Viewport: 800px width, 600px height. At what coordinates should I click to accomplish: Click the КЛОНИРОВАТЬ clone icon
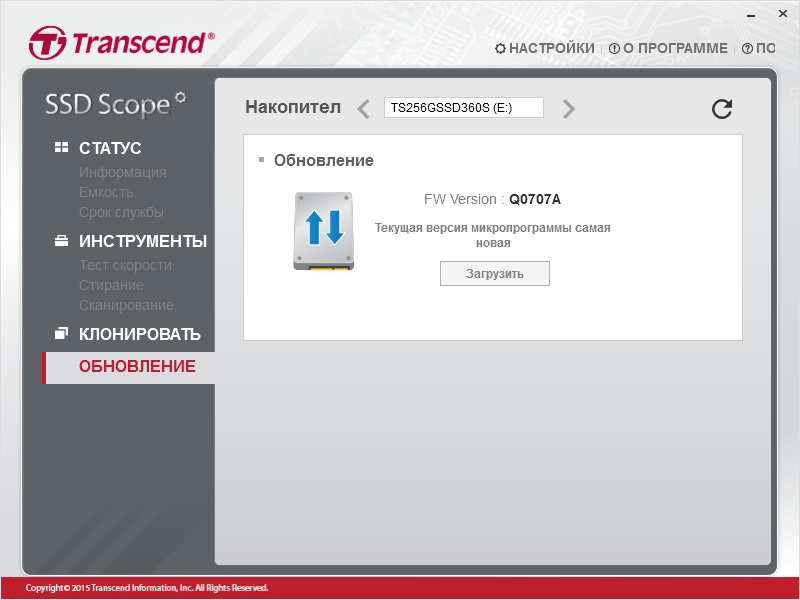pos(61,333)
